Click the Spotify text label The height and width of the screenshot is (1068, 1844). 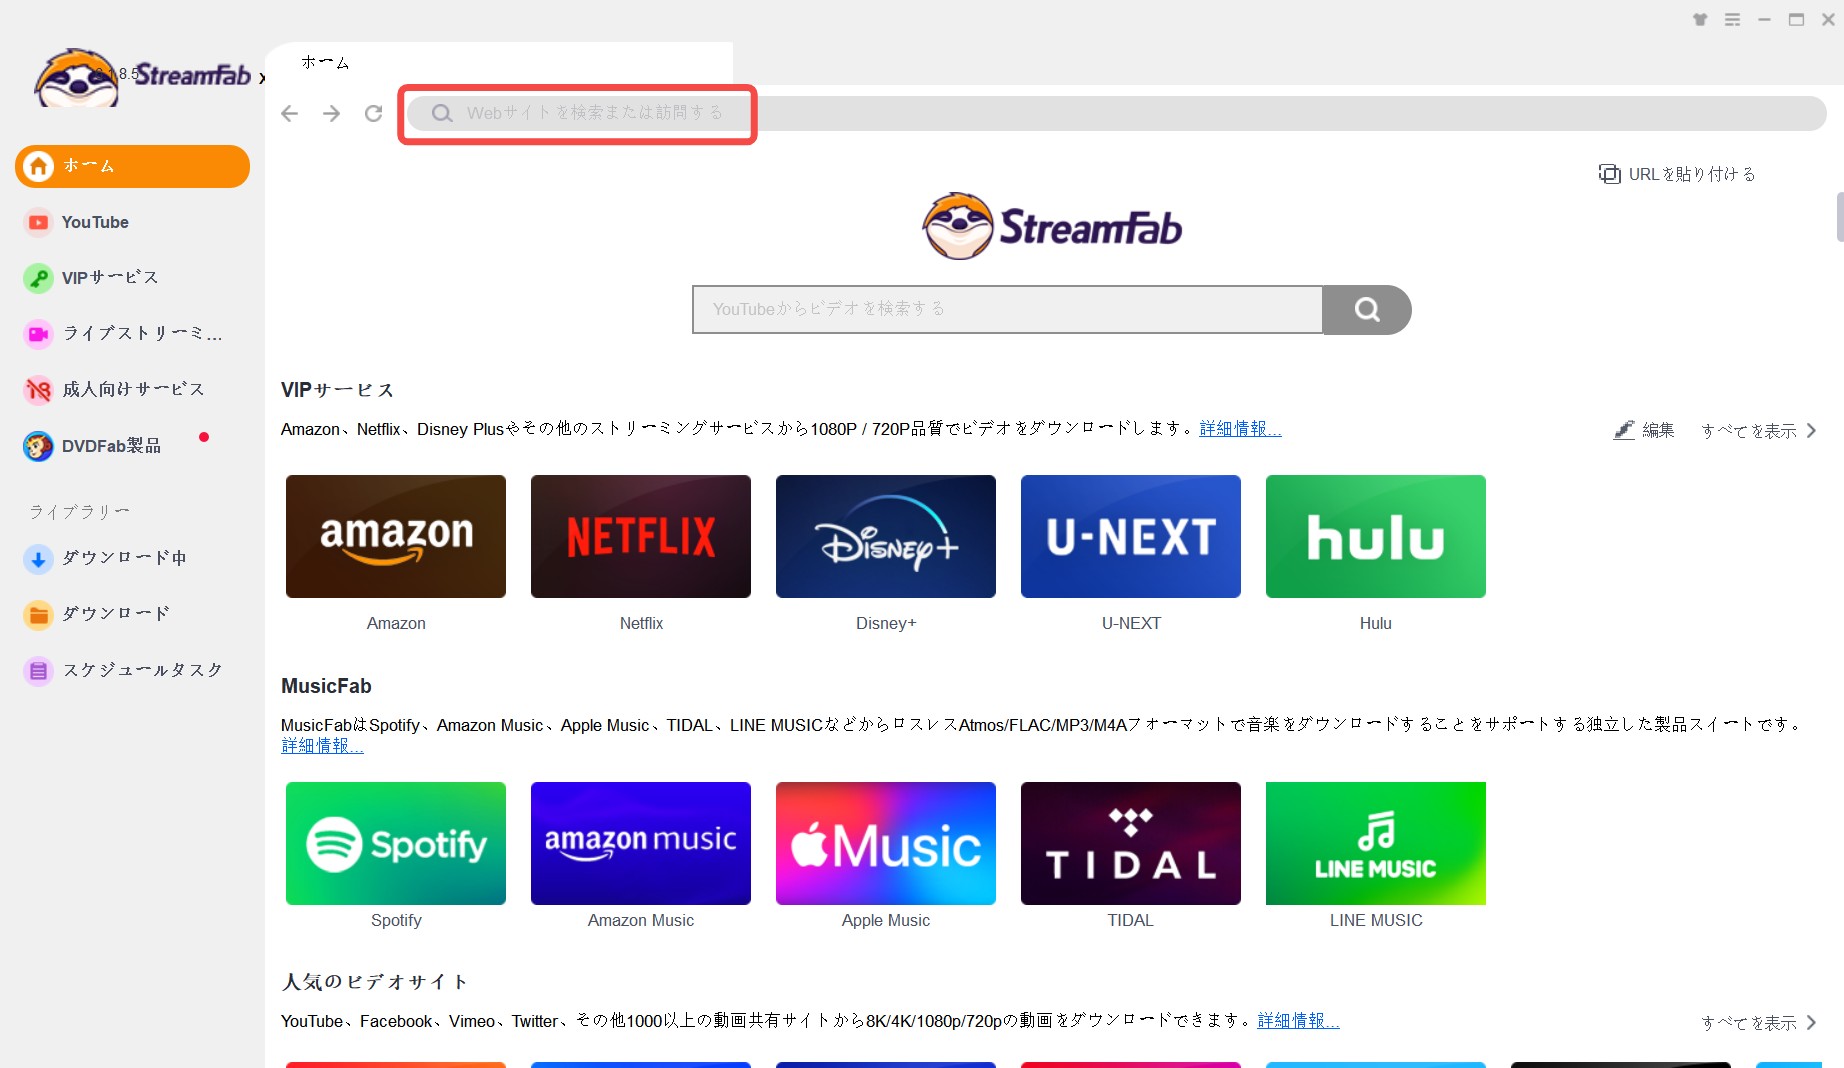tap(396, 920)
